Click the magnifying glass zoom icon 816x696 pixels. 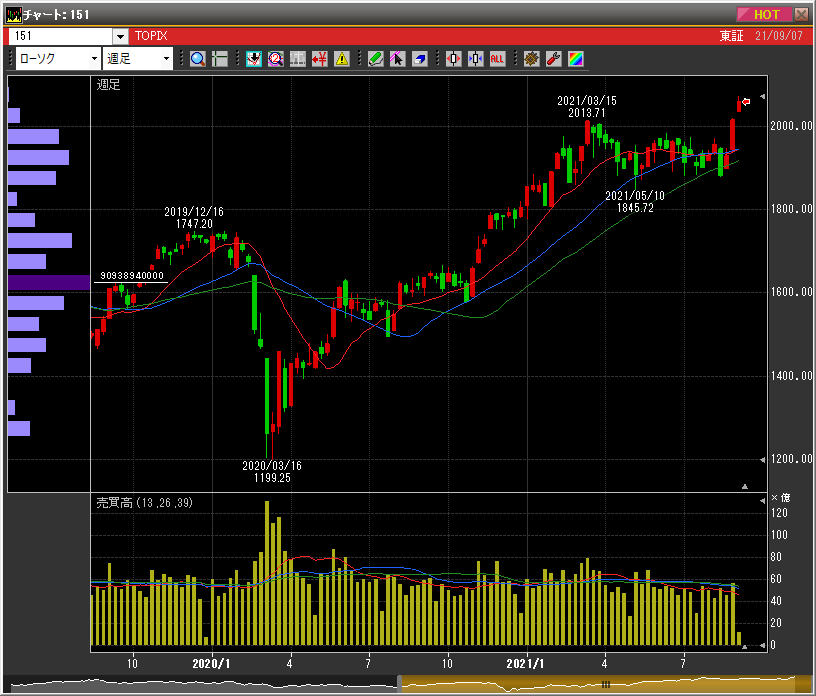point(197,59)
